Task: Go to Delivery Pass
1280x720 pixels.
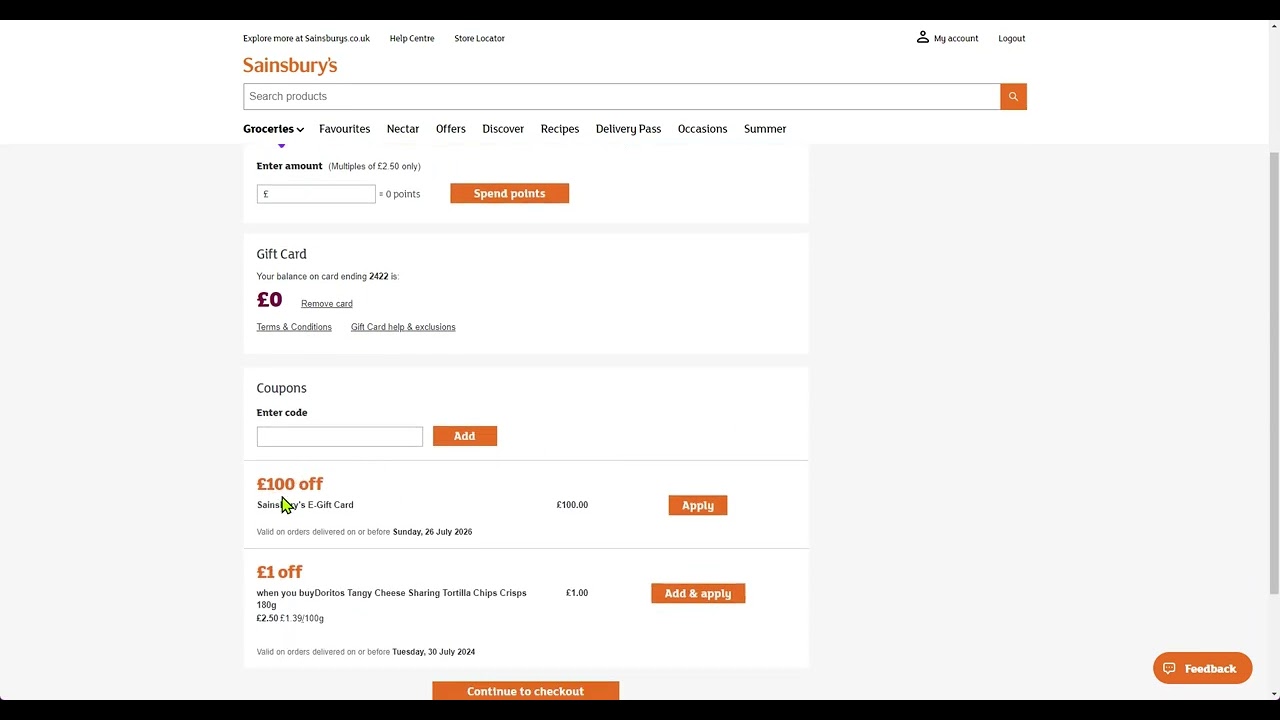Action: 628,129
